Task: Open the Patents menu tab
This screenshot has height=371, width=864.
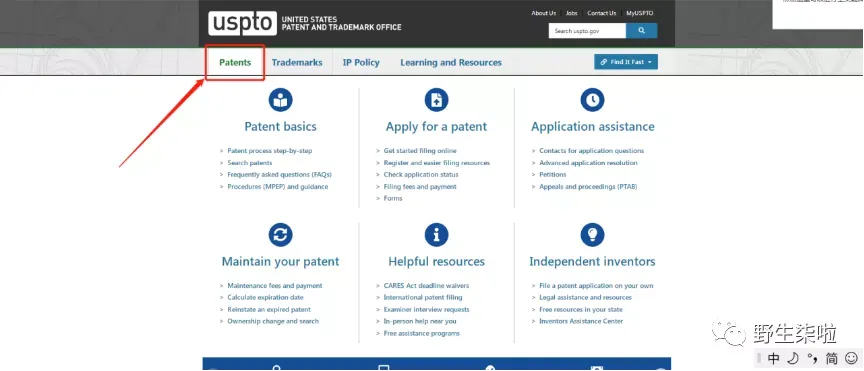Action: [x=235, y=62]
